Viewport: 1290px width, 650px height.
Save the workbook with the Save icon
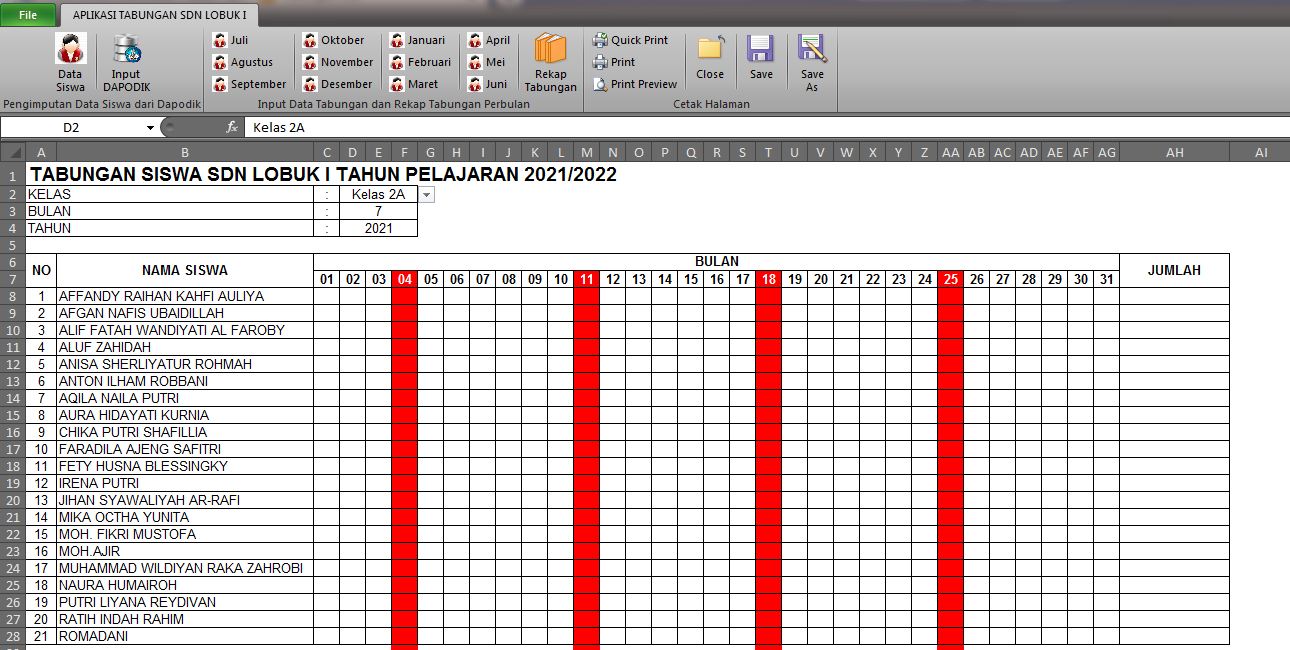[x=761, y=60]
